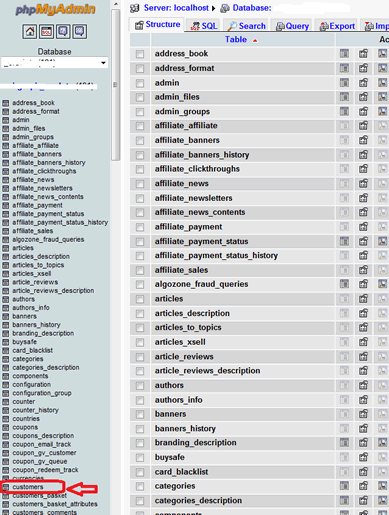
Task: Open structure icon for admin row
Action: (x=363, y=82)
